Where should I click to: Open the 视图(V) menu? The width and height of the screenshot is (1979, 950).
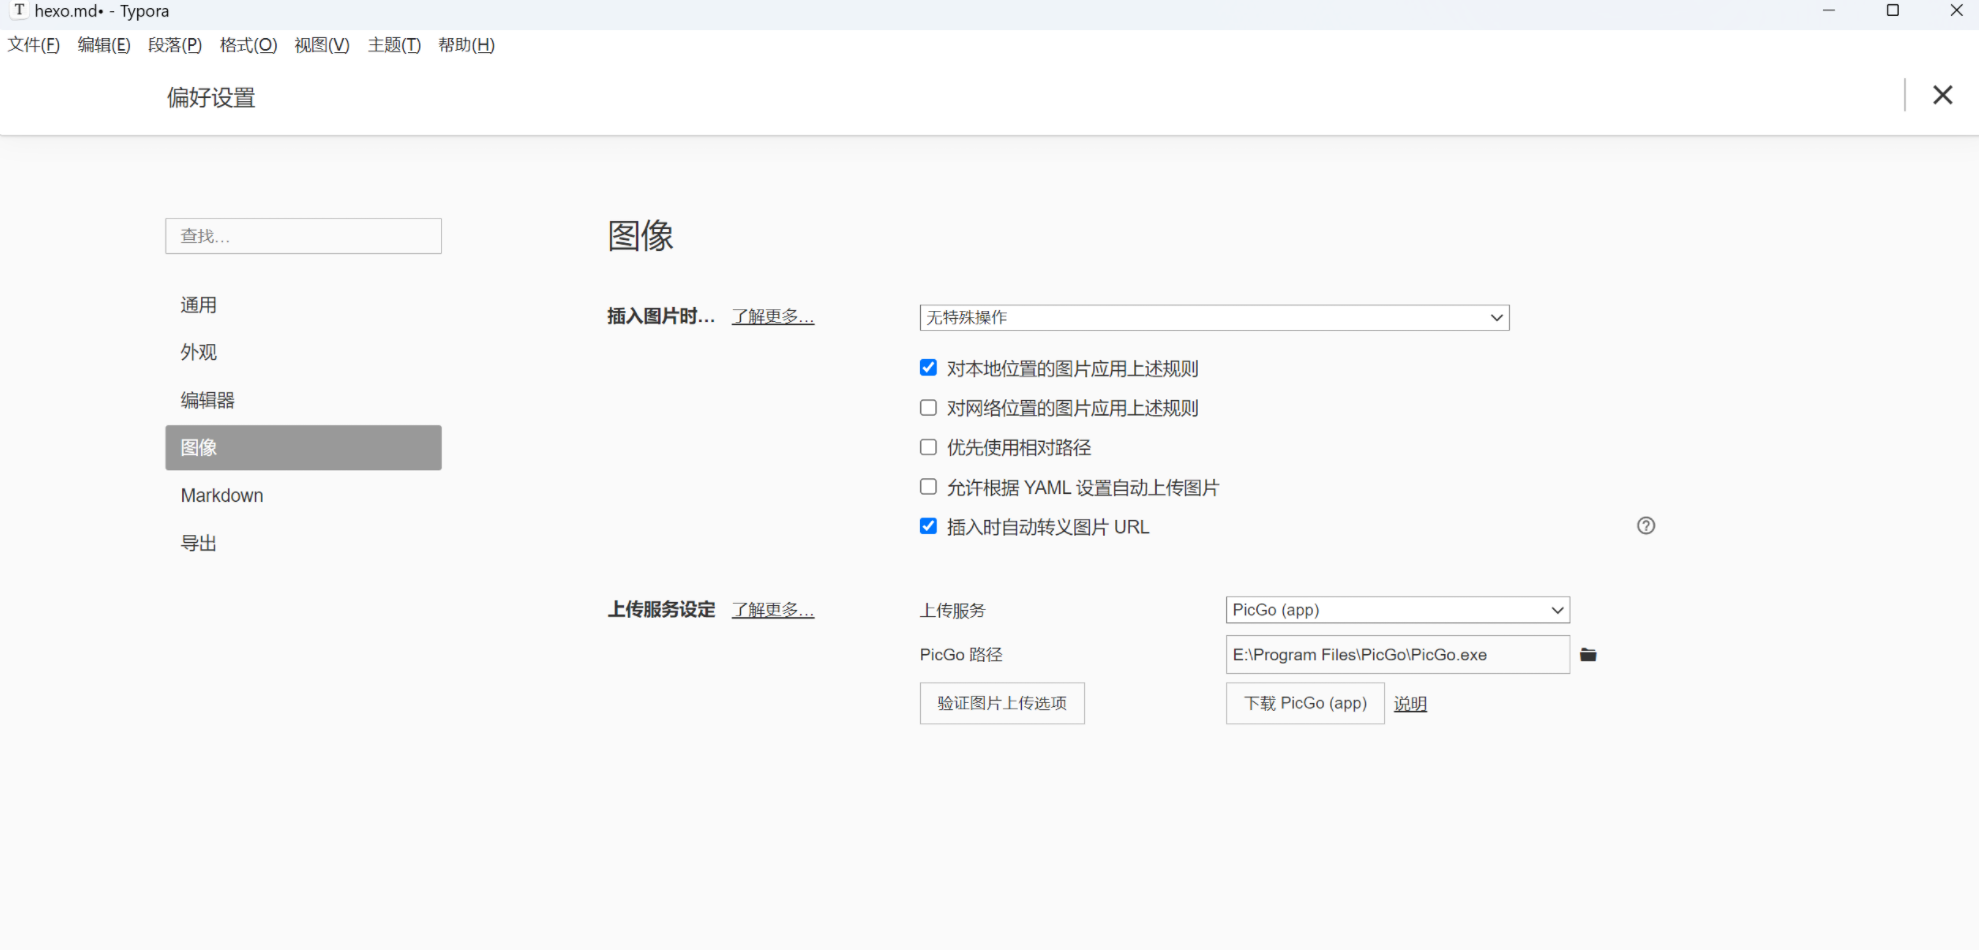(x=322, y=45)
